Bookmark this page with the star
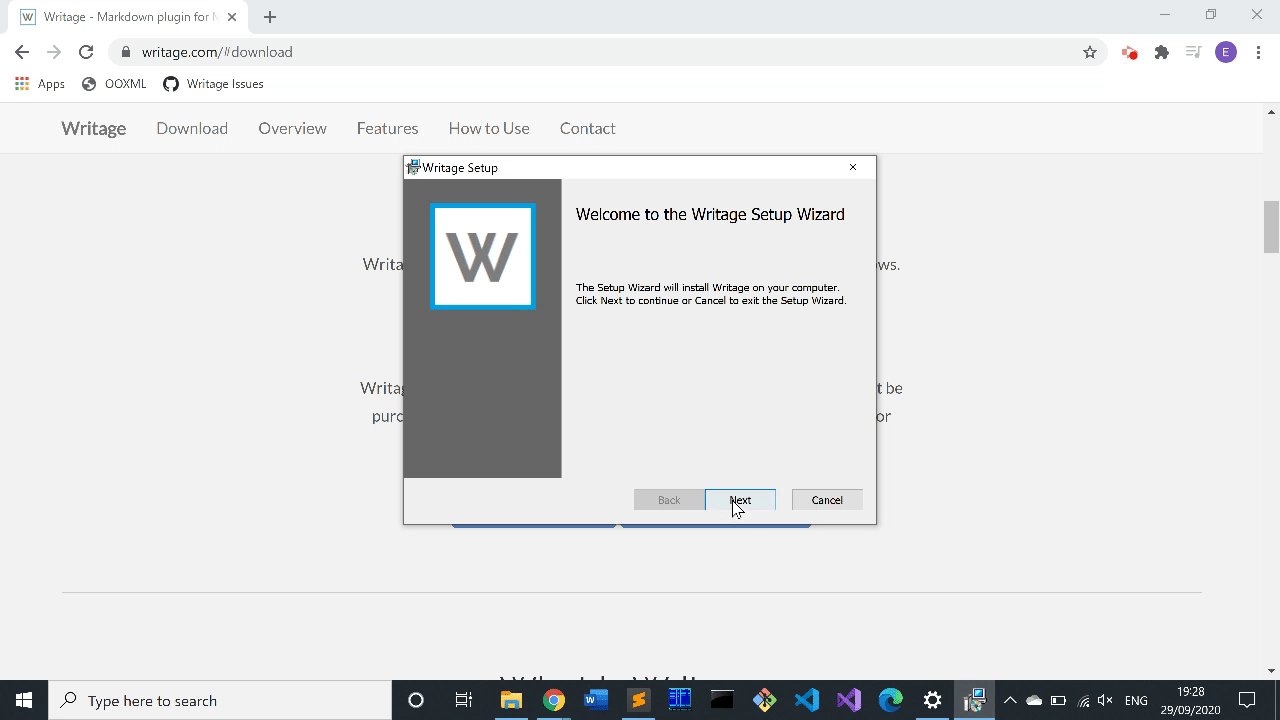This screenshot has height=720, width=1280. pos(1090,52)
